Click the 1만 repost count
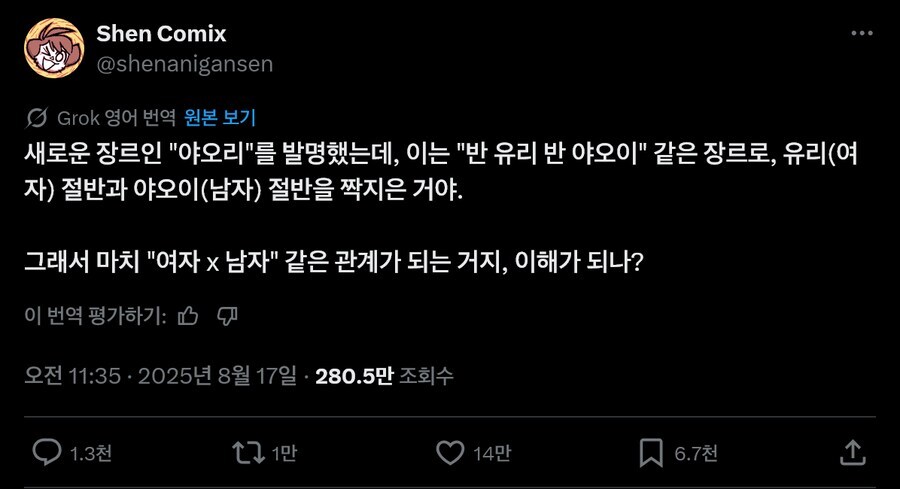This screenshot has height=489, width=900. tap(284, 454)
